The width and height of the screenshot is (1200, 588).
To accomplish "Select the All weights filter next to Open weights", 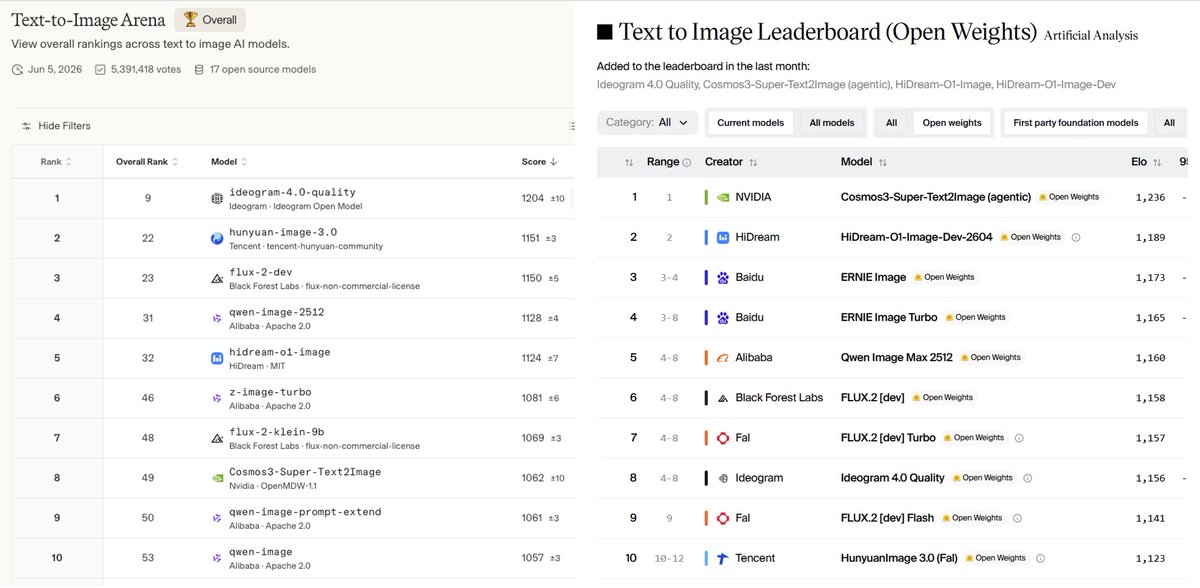I will point(891,123).
